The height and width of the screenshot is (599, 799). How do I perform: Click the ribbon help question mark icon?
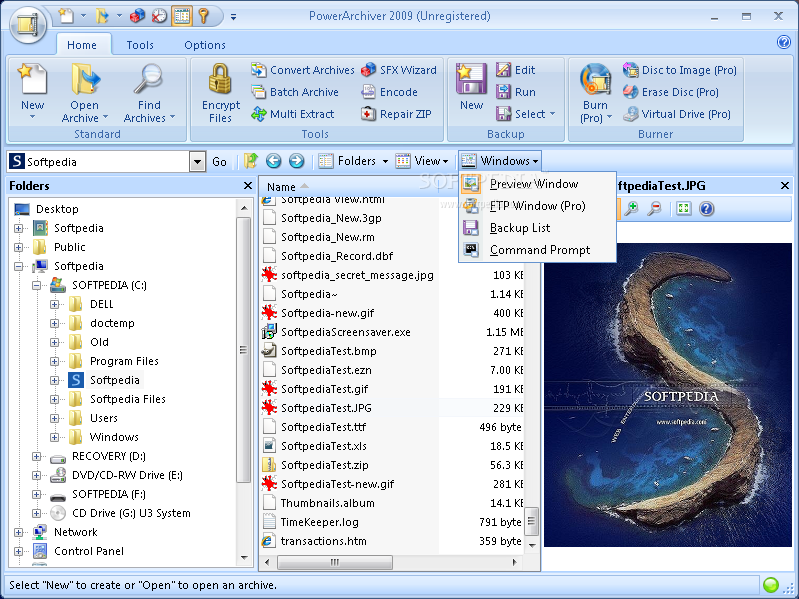pos(784,42)
